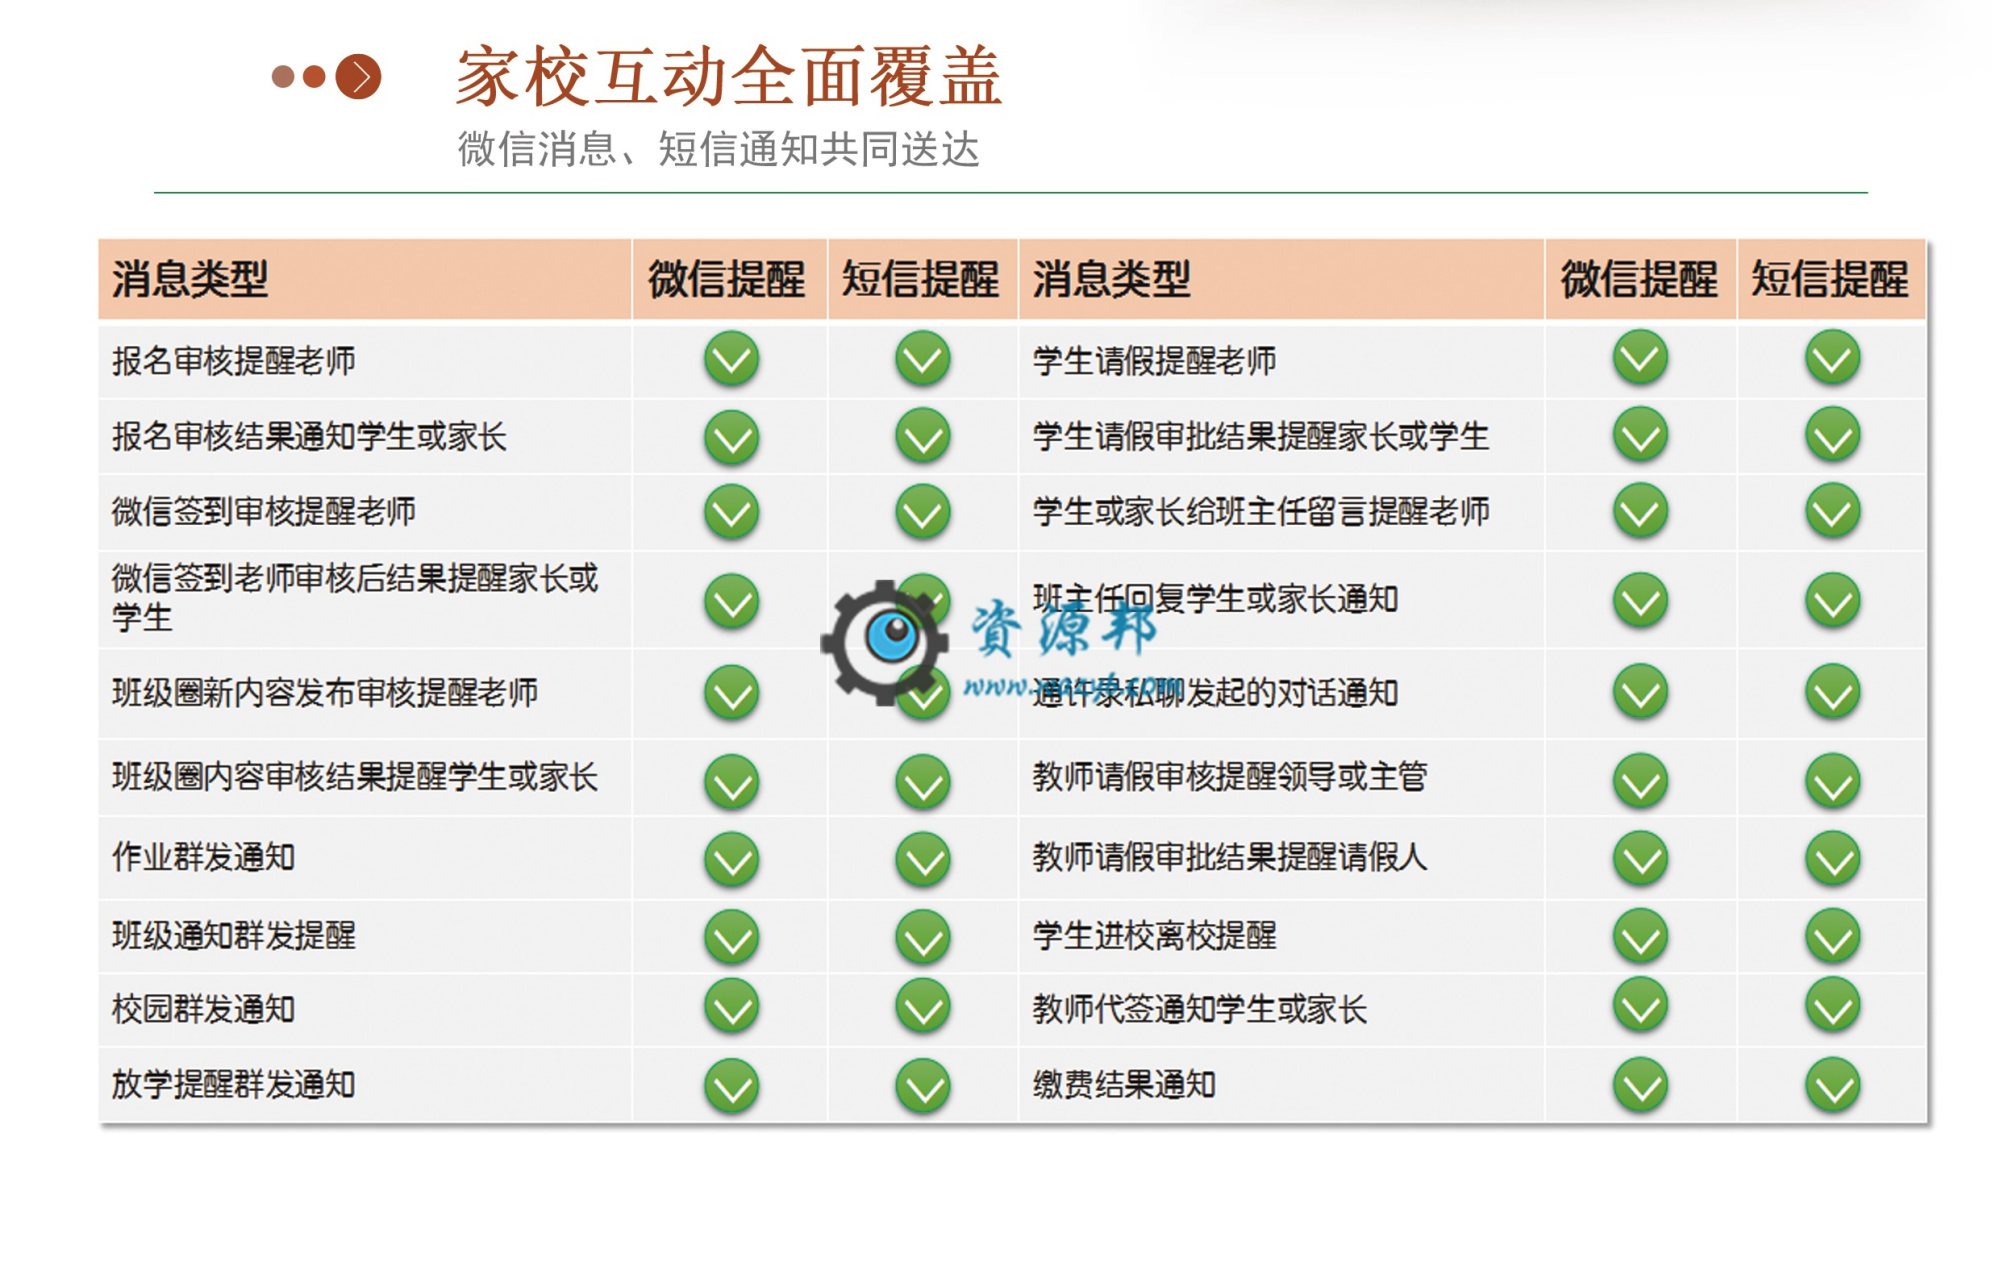Select the label 教师请假审核提醒领导或主管
This screenshot has width=2000, height=1287.
point(1230,777)
